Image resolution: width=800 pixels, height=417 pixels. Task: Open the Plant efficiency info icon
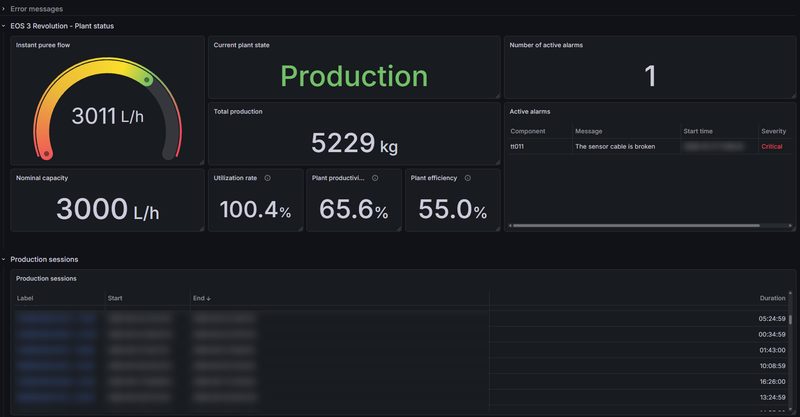pyautogui.click(x=467, y=178)
